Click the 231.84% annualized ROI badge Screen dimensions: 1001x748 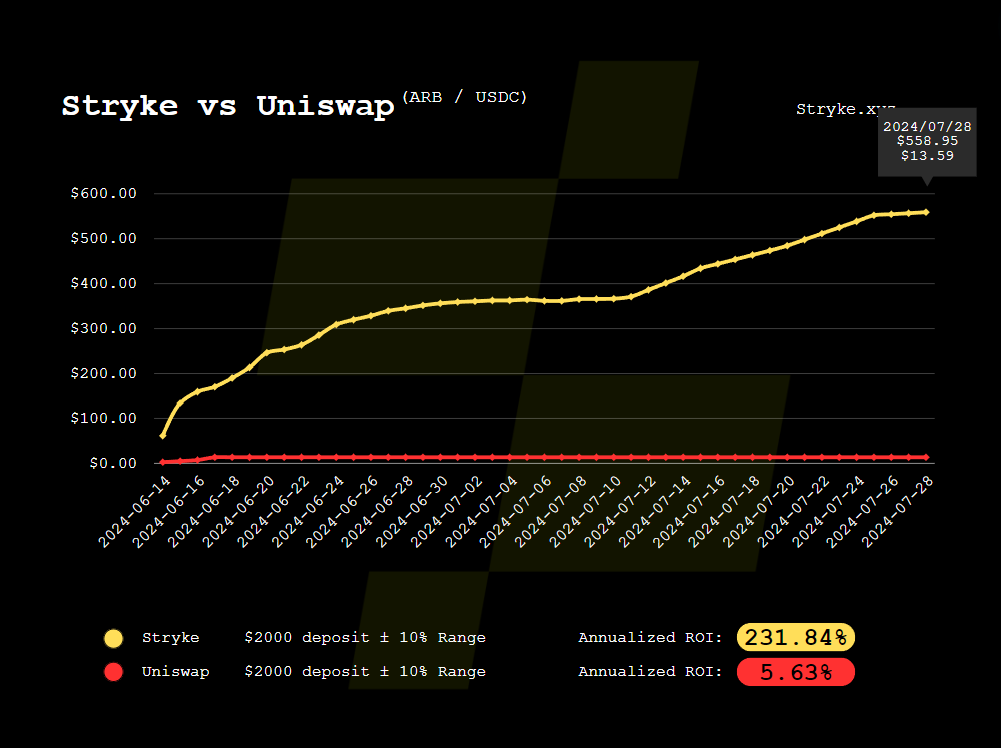pos(795,637)
